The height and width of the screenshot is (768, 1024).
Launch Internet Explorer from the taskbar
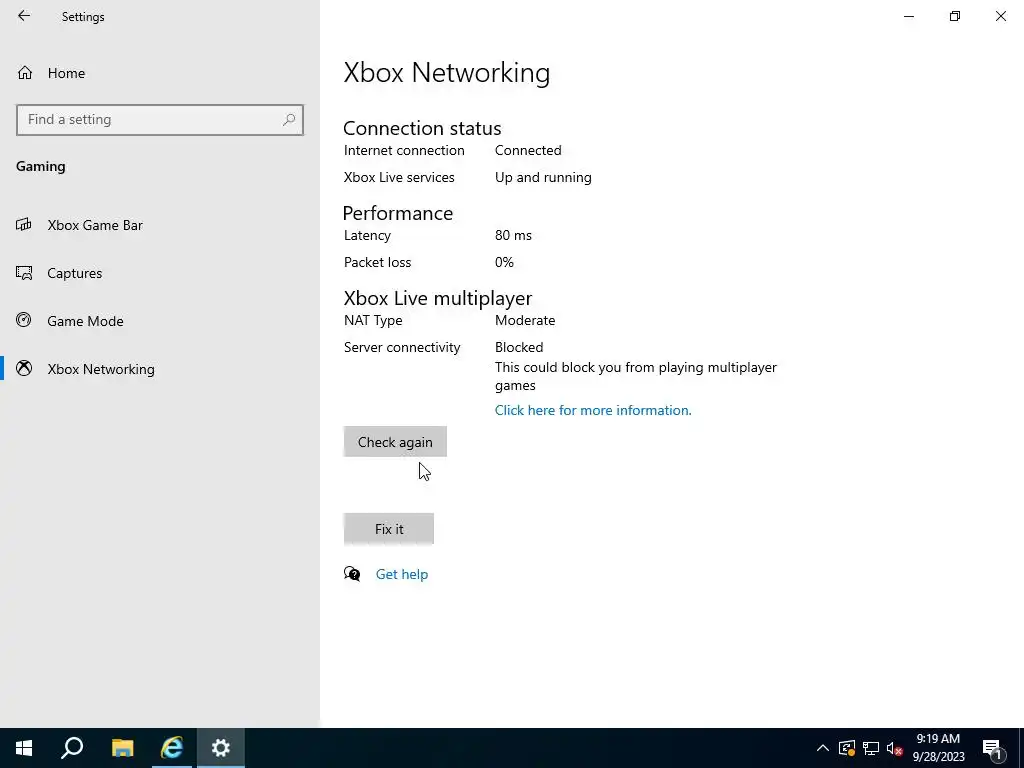(172, 748)
